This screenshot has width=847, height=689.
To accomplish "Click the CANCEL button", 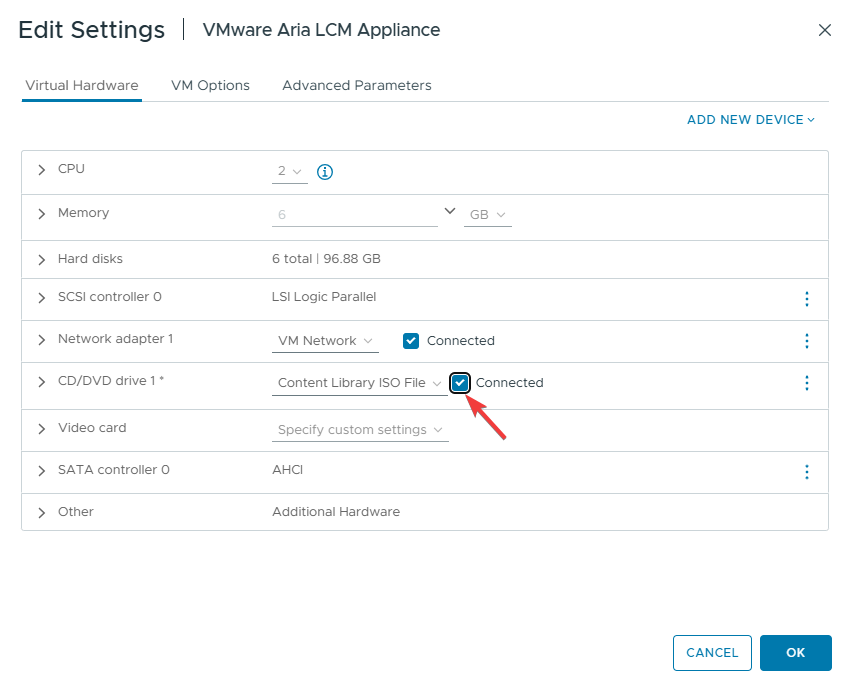I will [x=712, y=653].
